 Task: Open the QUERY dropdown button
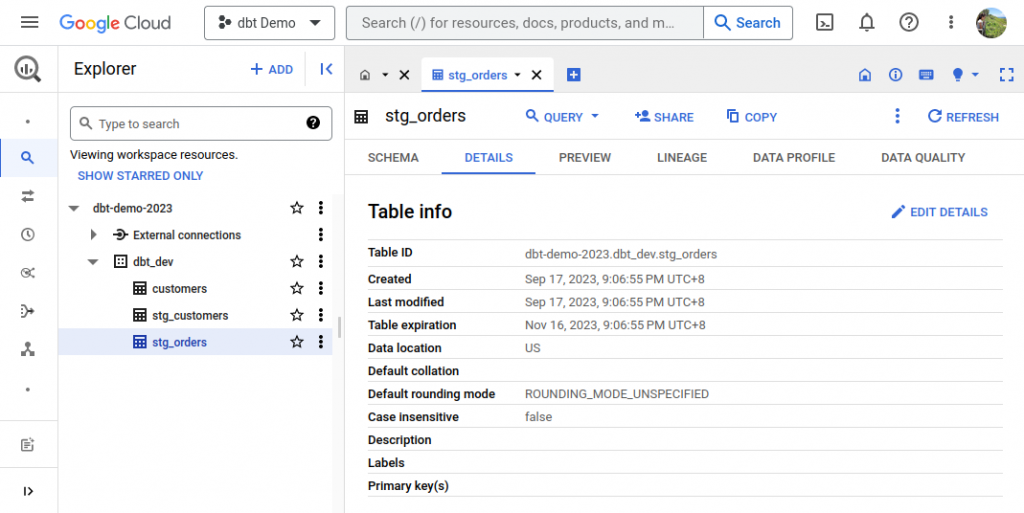(562, 117)
